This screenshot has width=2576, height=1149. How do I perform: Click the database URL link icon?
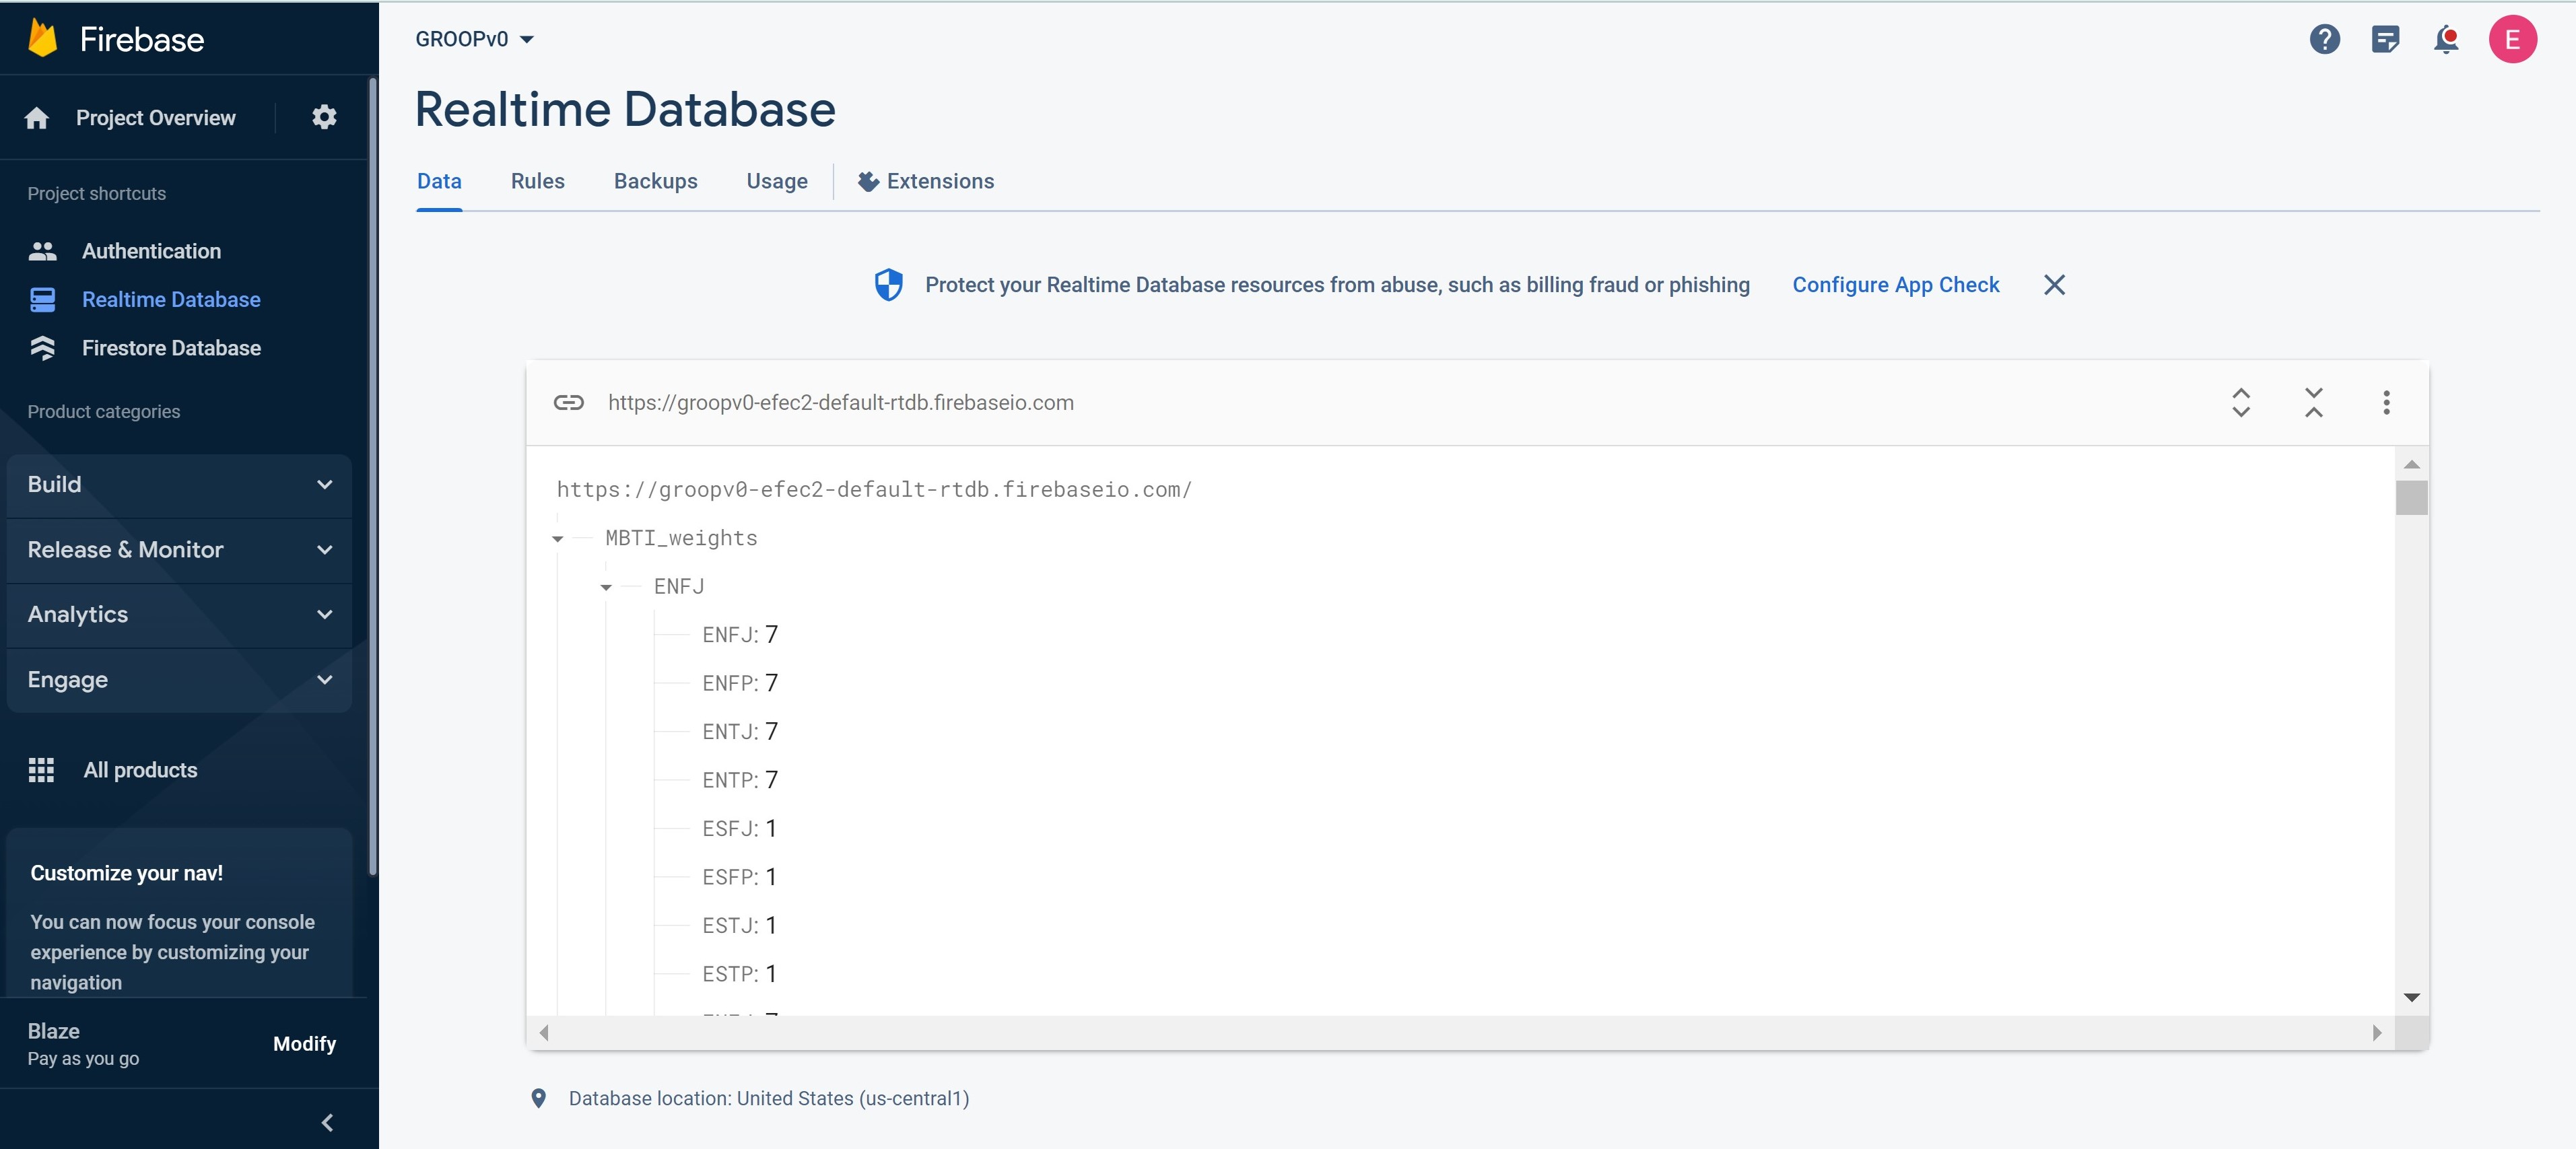coord(568,402)
